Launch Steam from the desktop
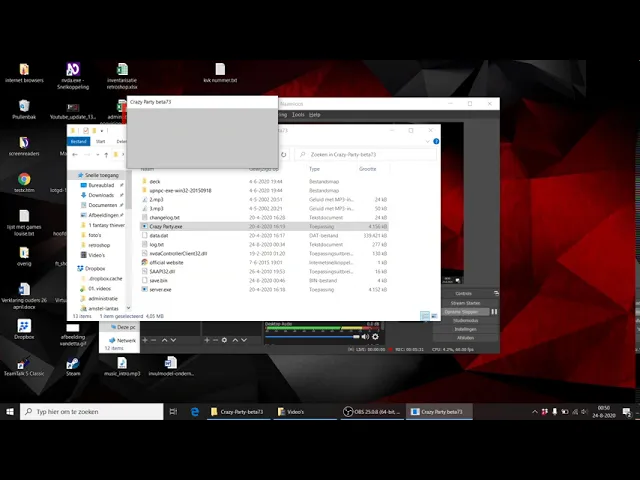Viewport: 640px width, 480px height. [x=73, y=366]
